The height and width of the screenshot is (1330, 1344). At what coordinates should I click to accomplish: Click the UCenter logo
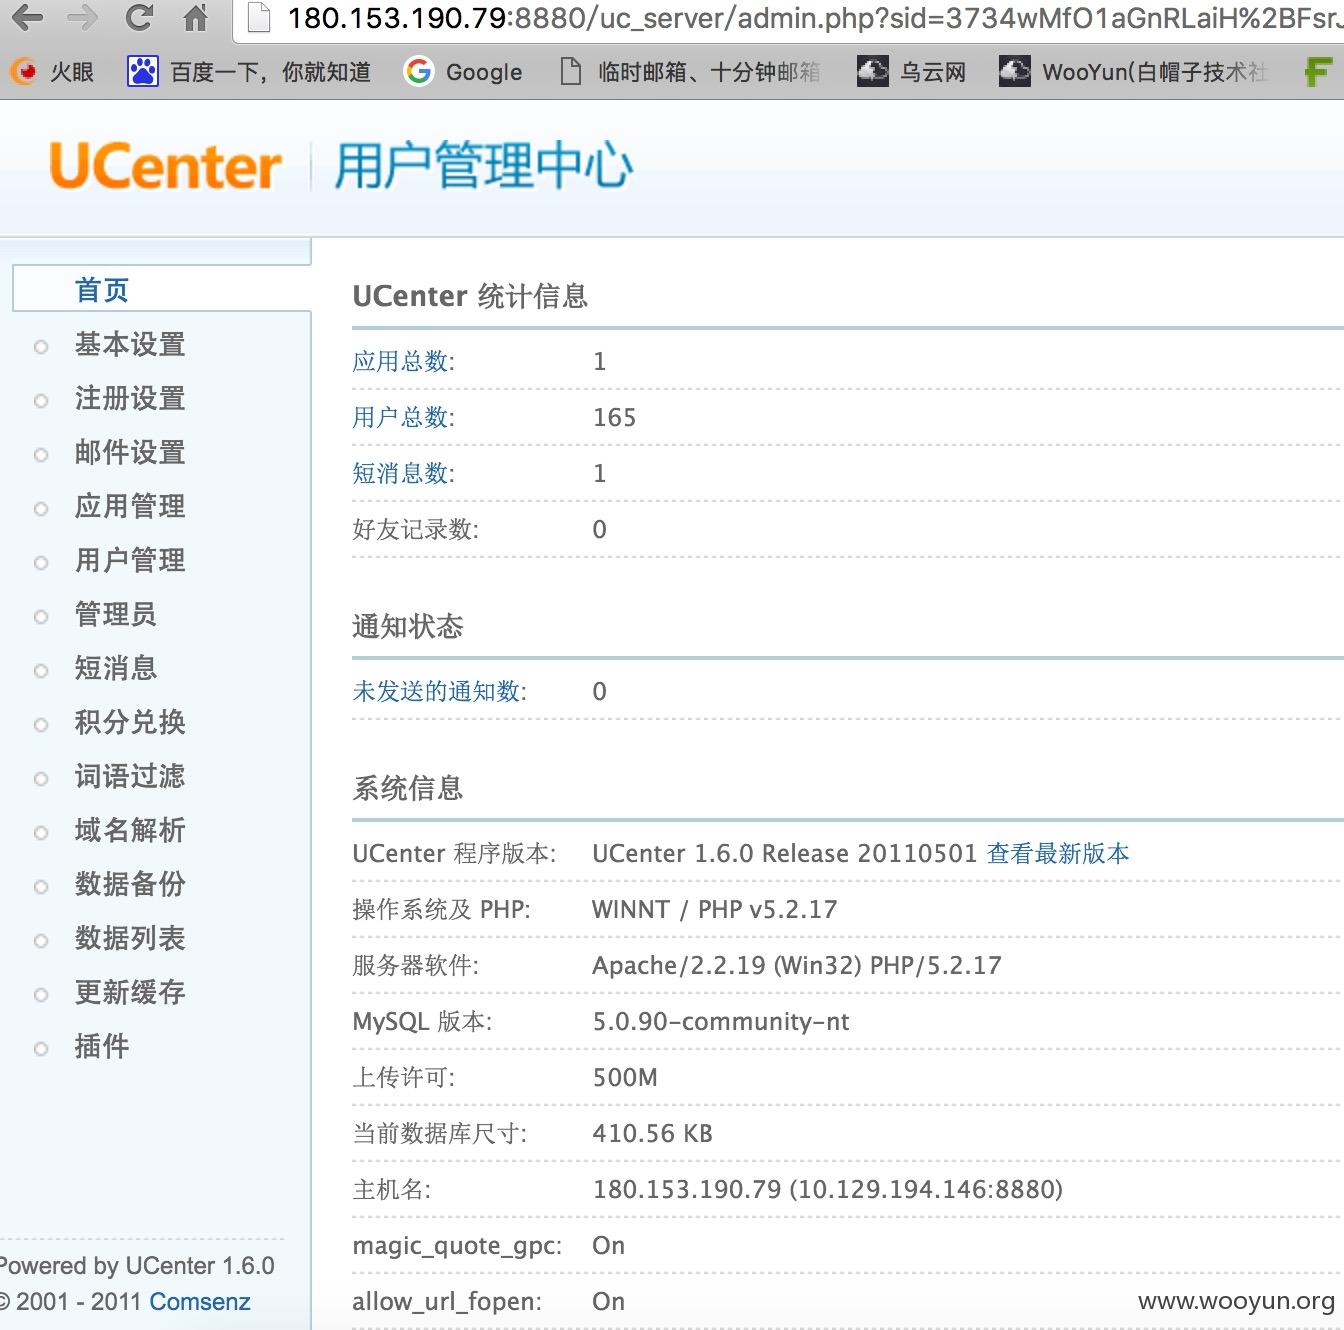click(165, 166)
